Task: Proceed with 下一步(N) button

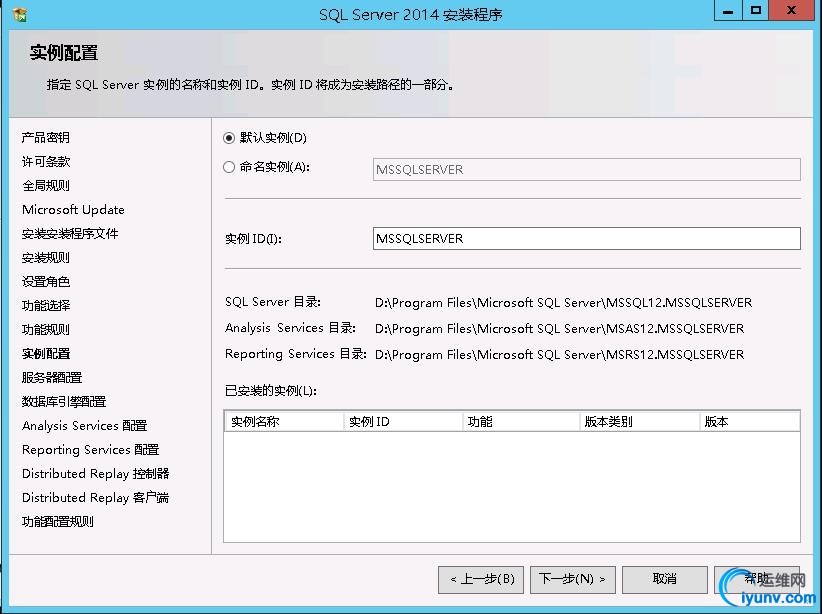Action: coord(572,579)
